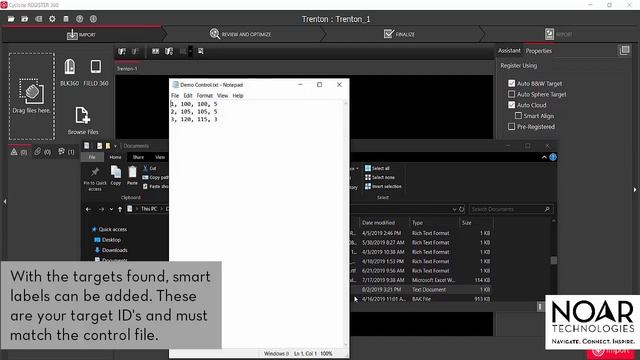Open Browse Files in Import panel
Screen dimensions: 640x360
(83, 121)
